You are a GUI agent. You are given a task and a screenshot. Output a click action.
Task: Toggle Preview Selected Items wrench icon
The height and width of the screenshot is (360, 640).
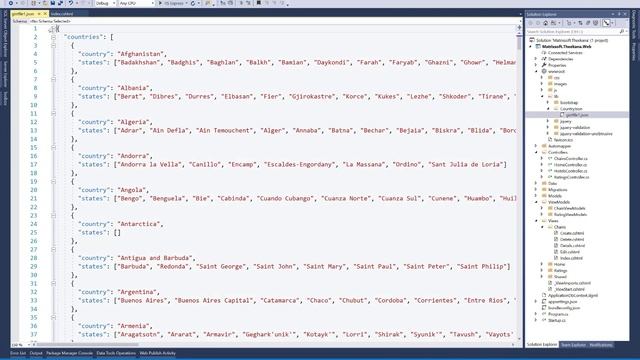607,23
